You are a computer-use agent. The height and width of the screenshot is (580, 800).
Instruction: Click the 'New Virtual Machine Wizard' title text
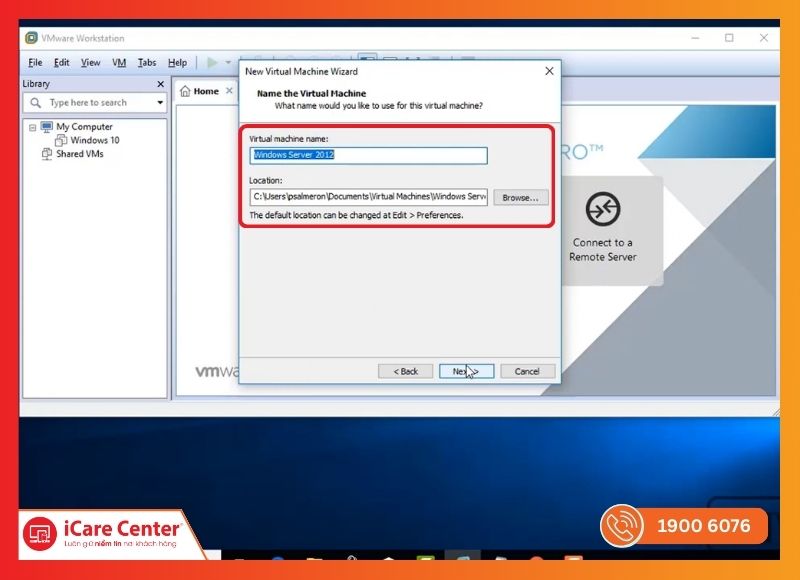(x=301, y=71)
